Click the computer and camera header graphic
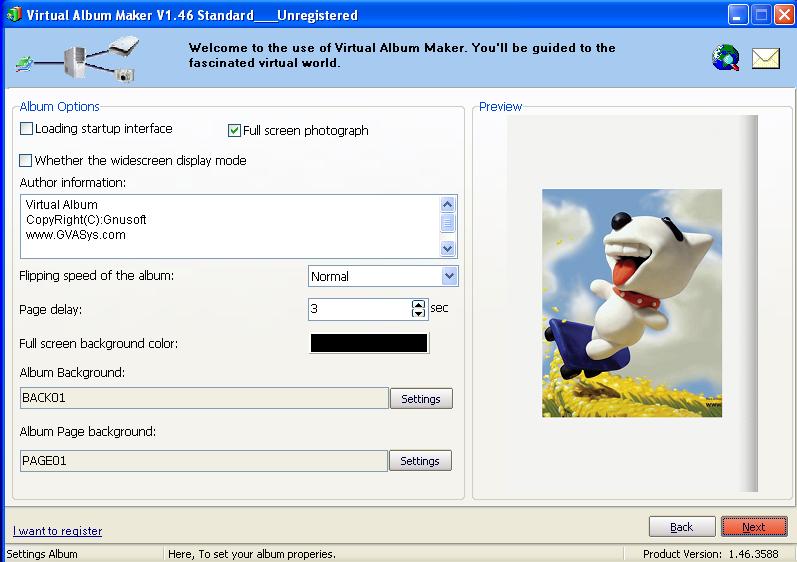Screen dimensions: 797x562 (x=76, y=59)
